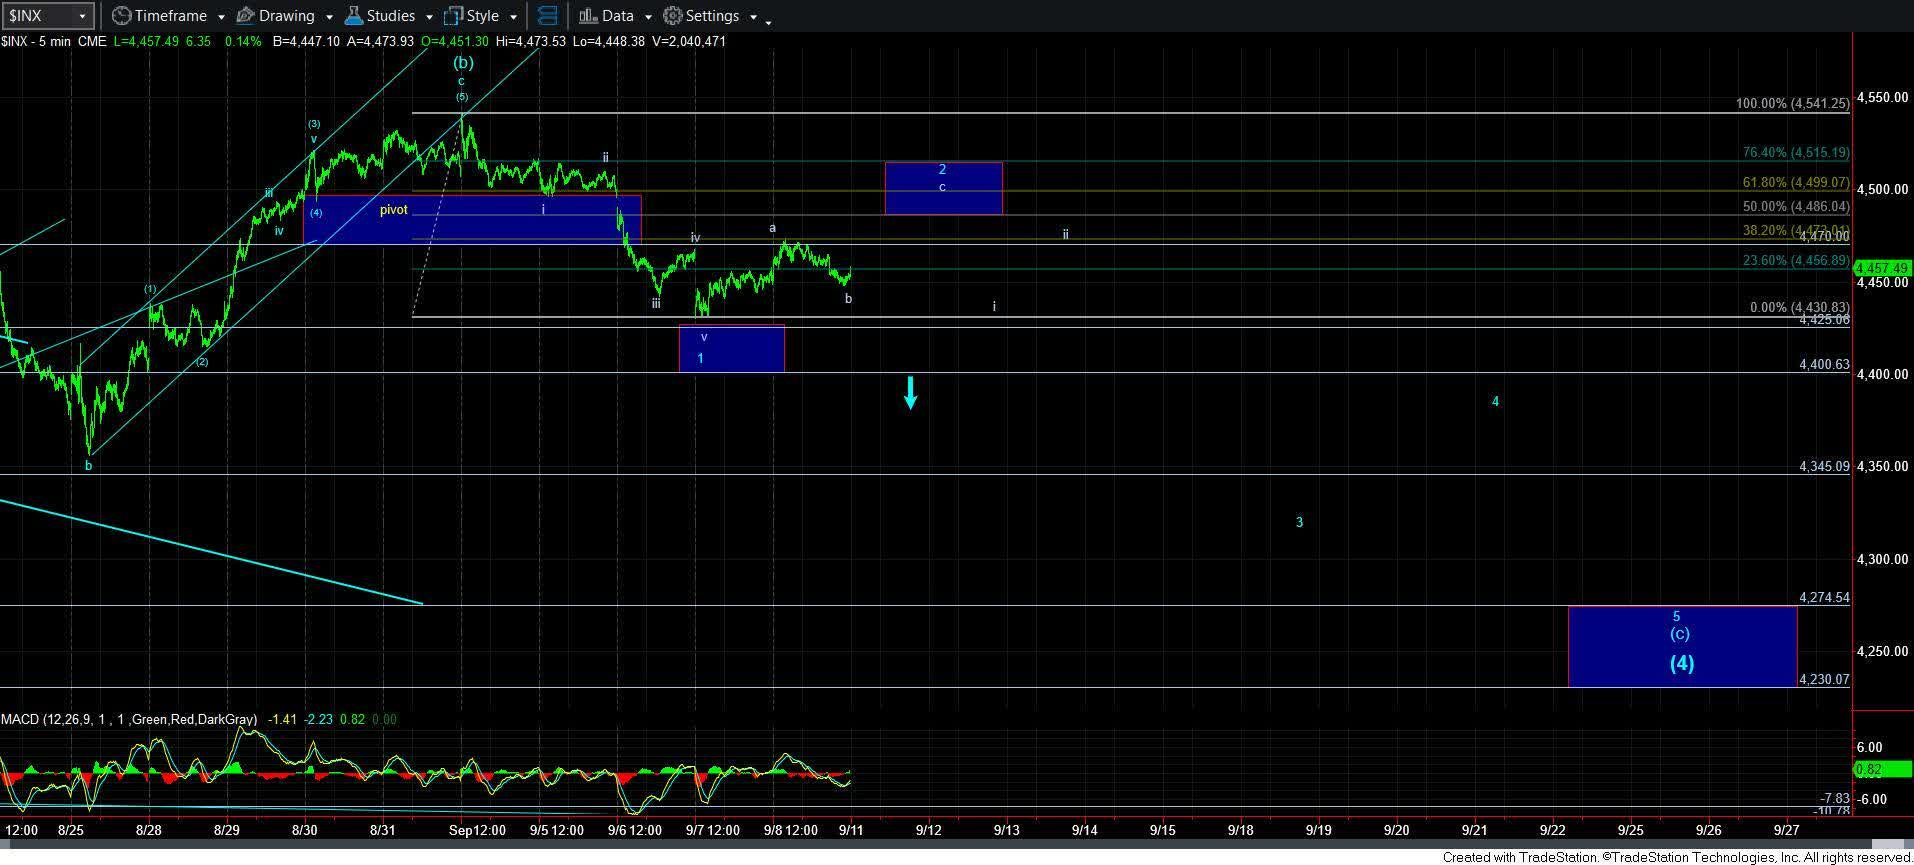
Task: Expand the Studies dropdown arrow
Action: [x=428, y=17]
